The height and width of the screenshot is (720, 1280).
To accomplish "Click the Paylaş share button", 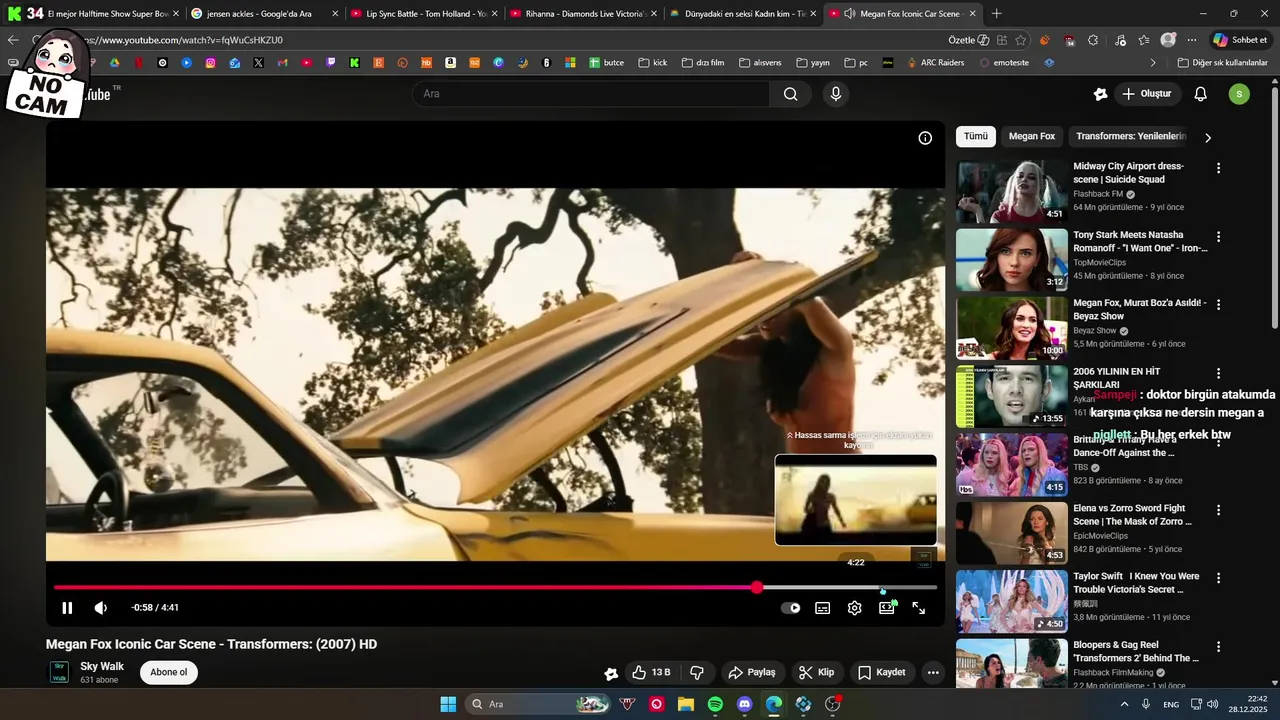I will pyautogui.click(x=752, y=672).
